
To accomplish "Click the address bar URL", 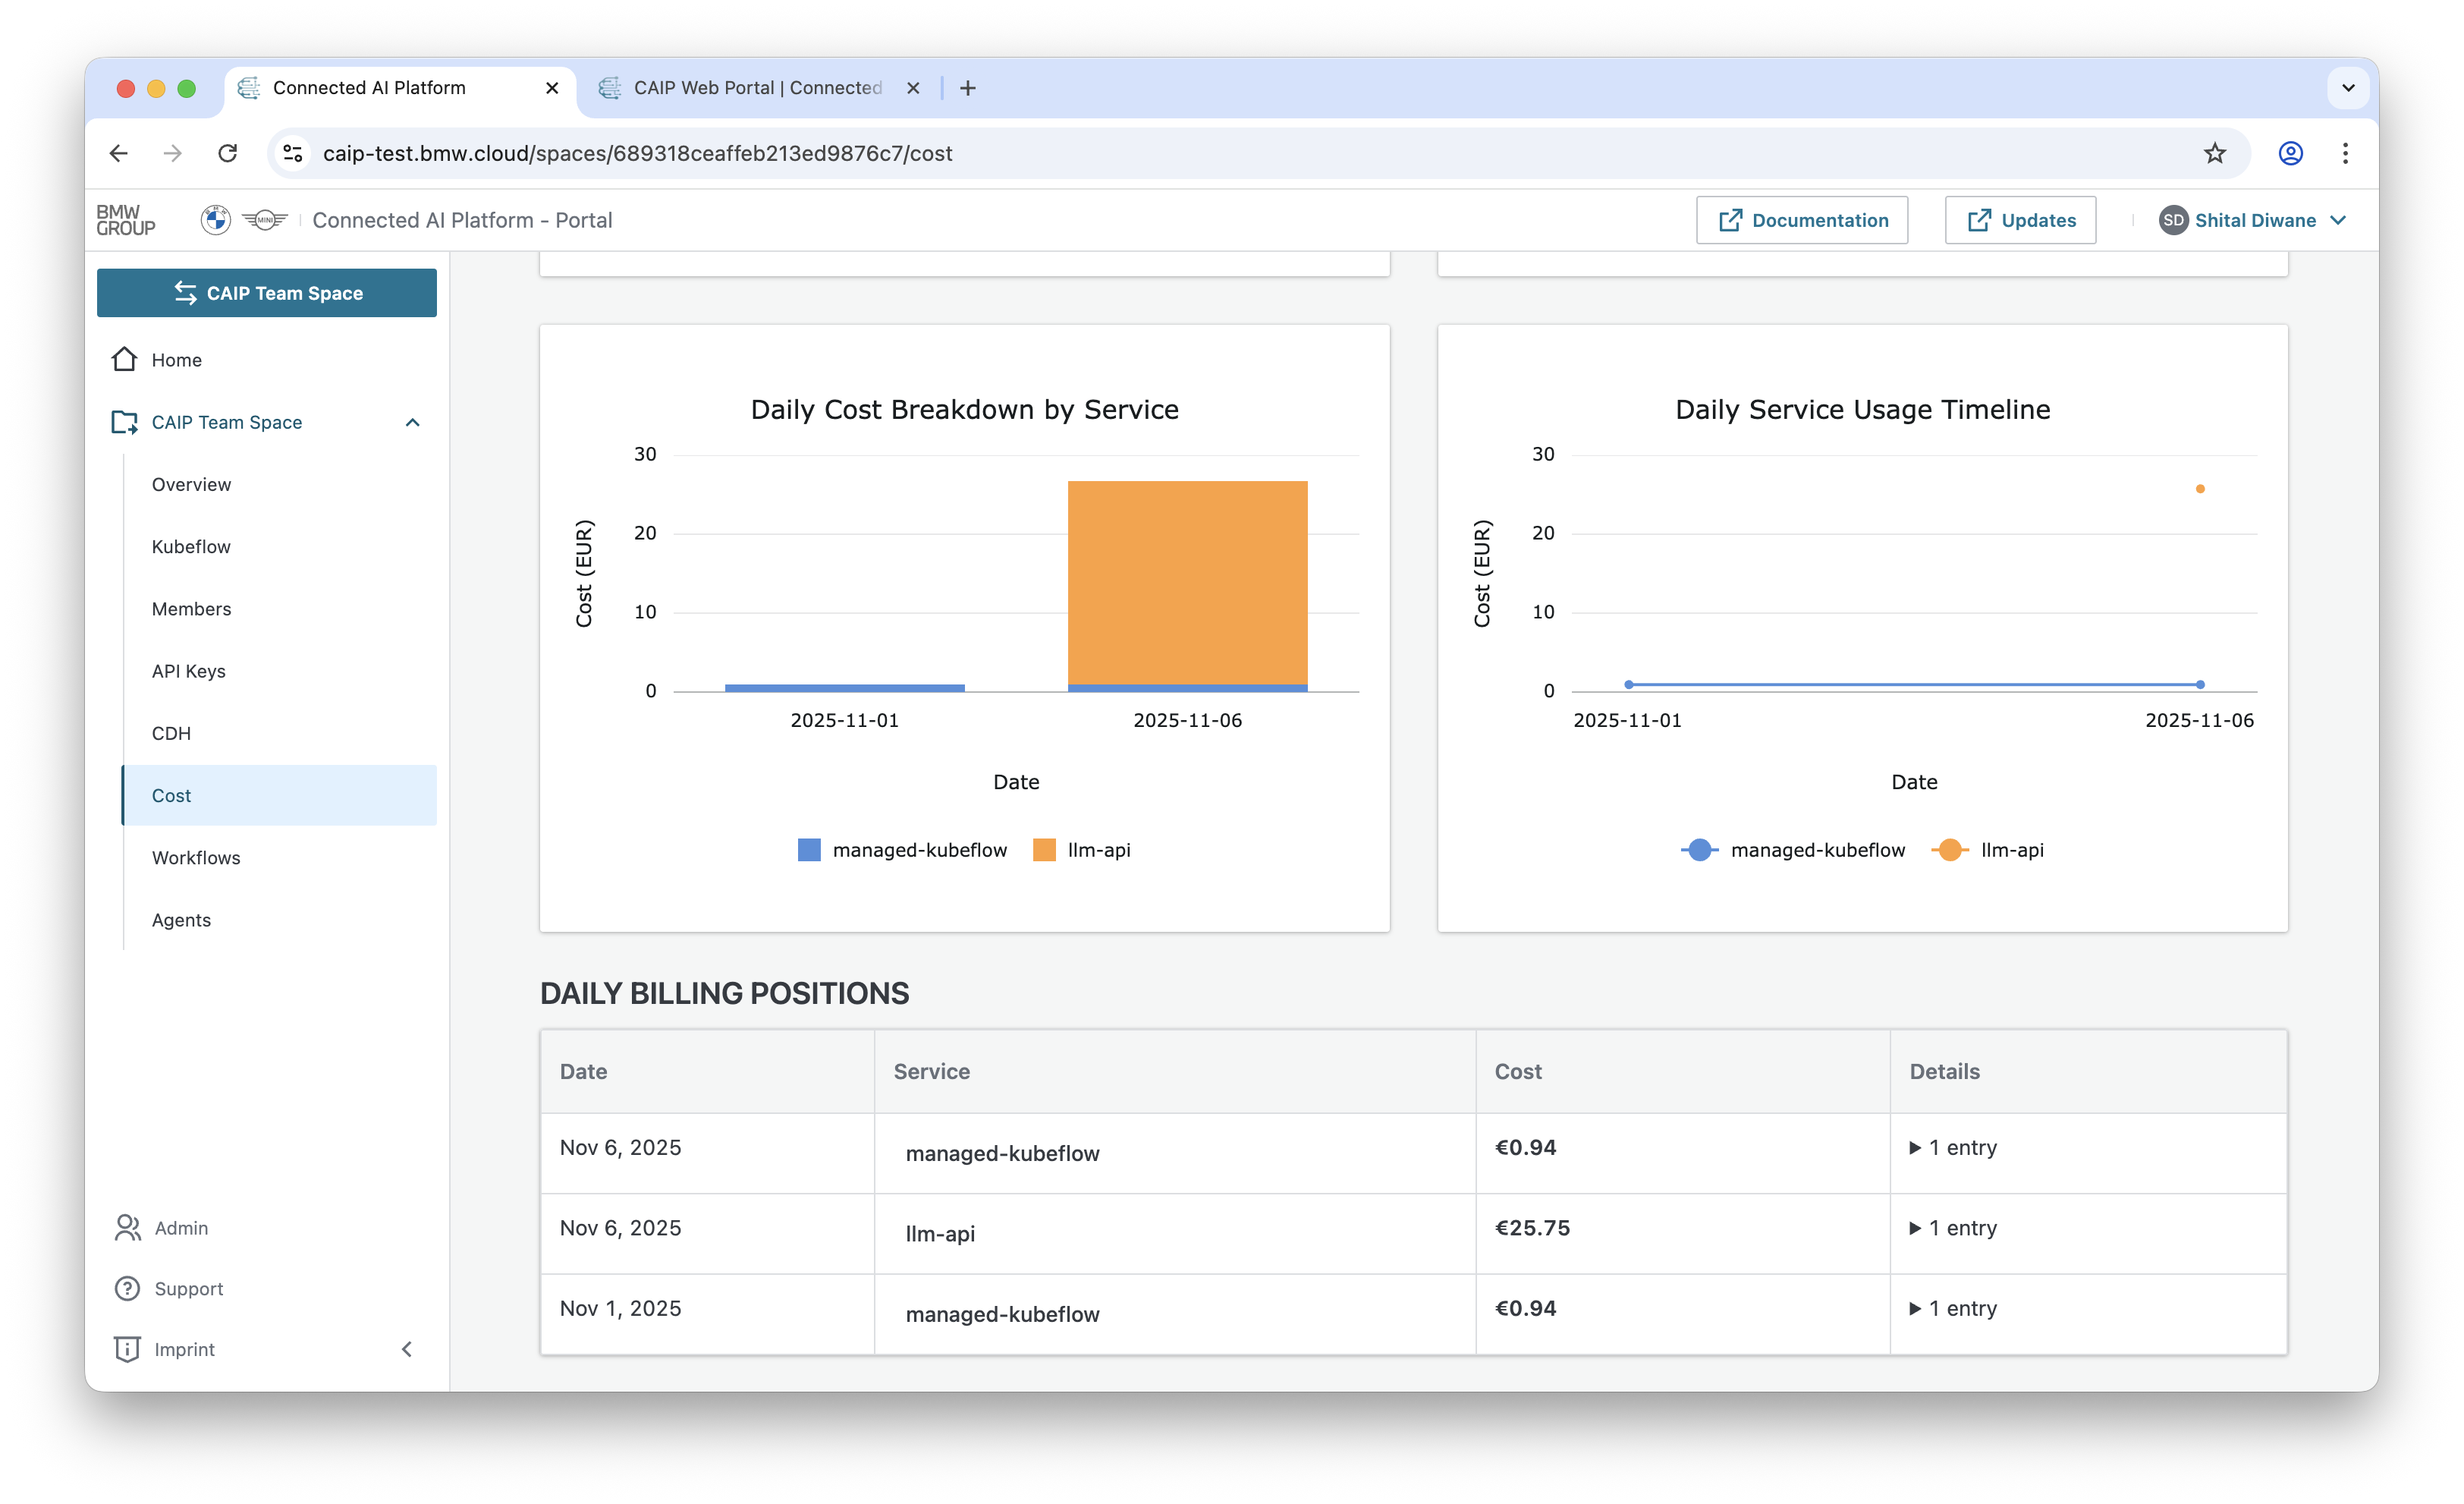I will click(x=637, y=153).
